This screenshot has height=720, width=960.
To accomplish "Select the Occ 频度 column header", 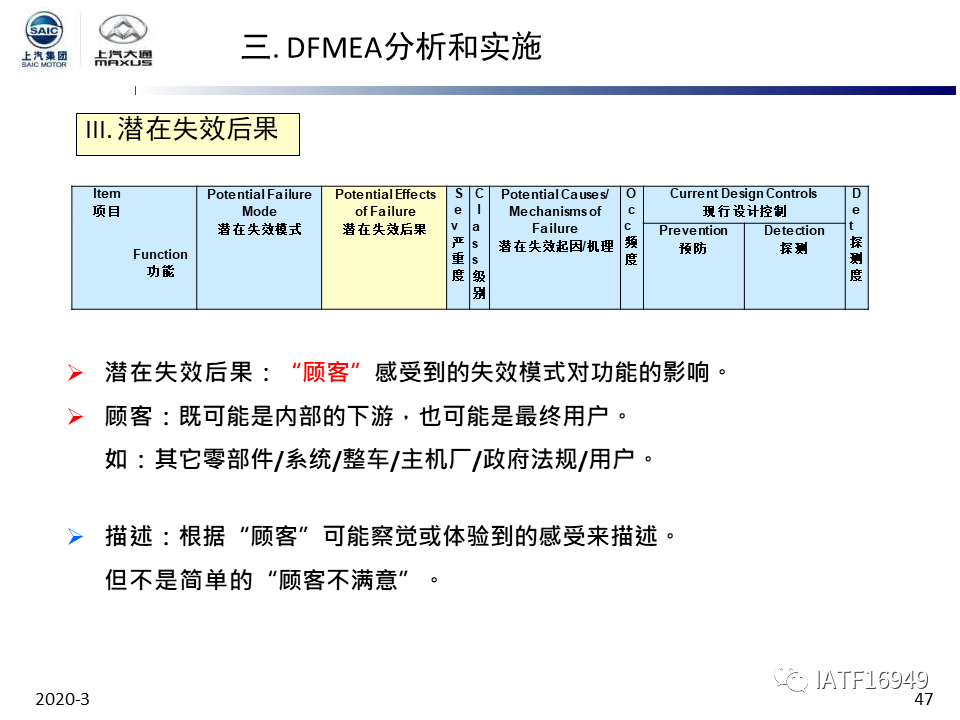I will pos(631,247).
